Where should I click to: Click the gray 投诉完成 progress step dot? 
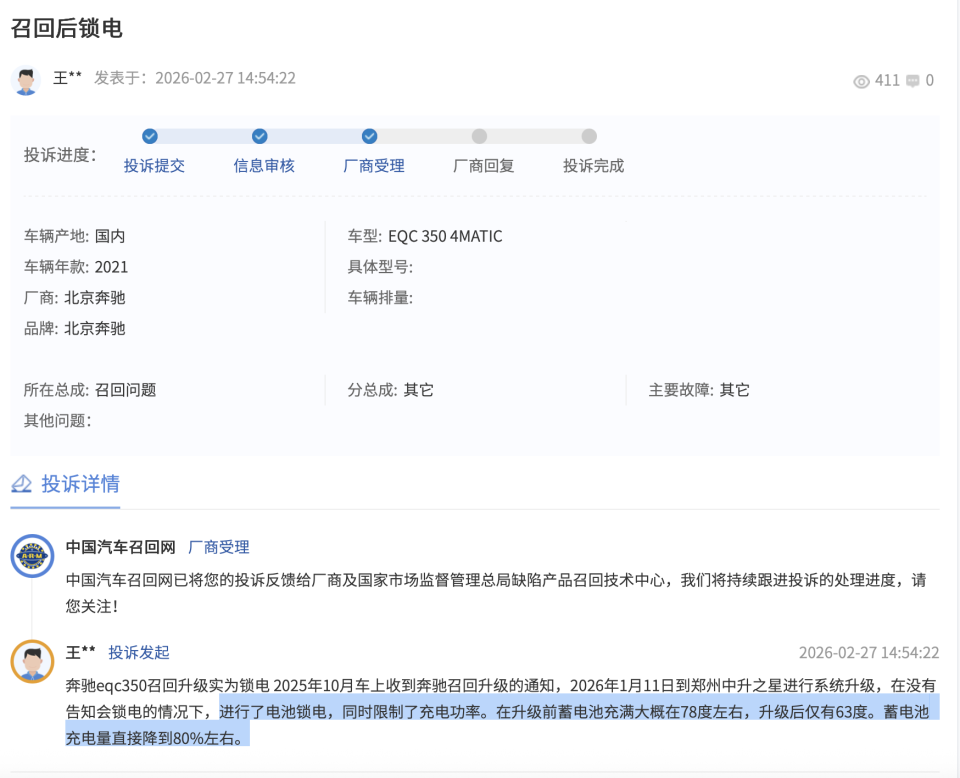pyautogui.click(x=589, y=136)
